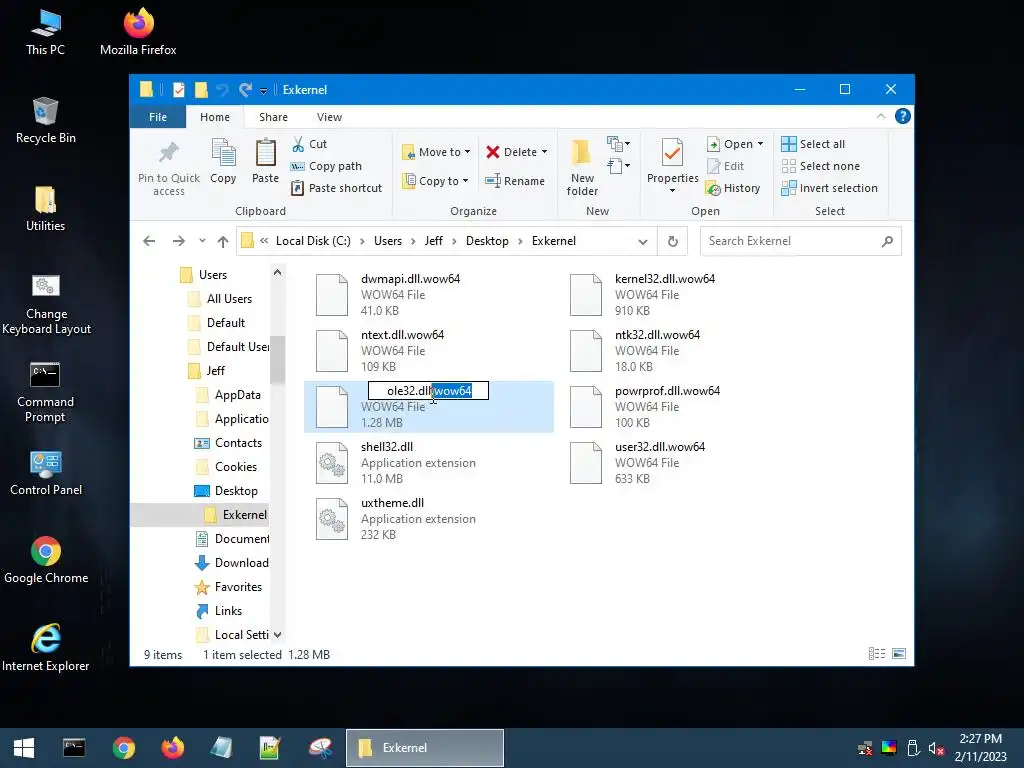Image resolution: width=1024 pixels, height=768 pixels.
Task: Open Explorer help question mark
Action: pyautogui.click(x=903, y=116)
